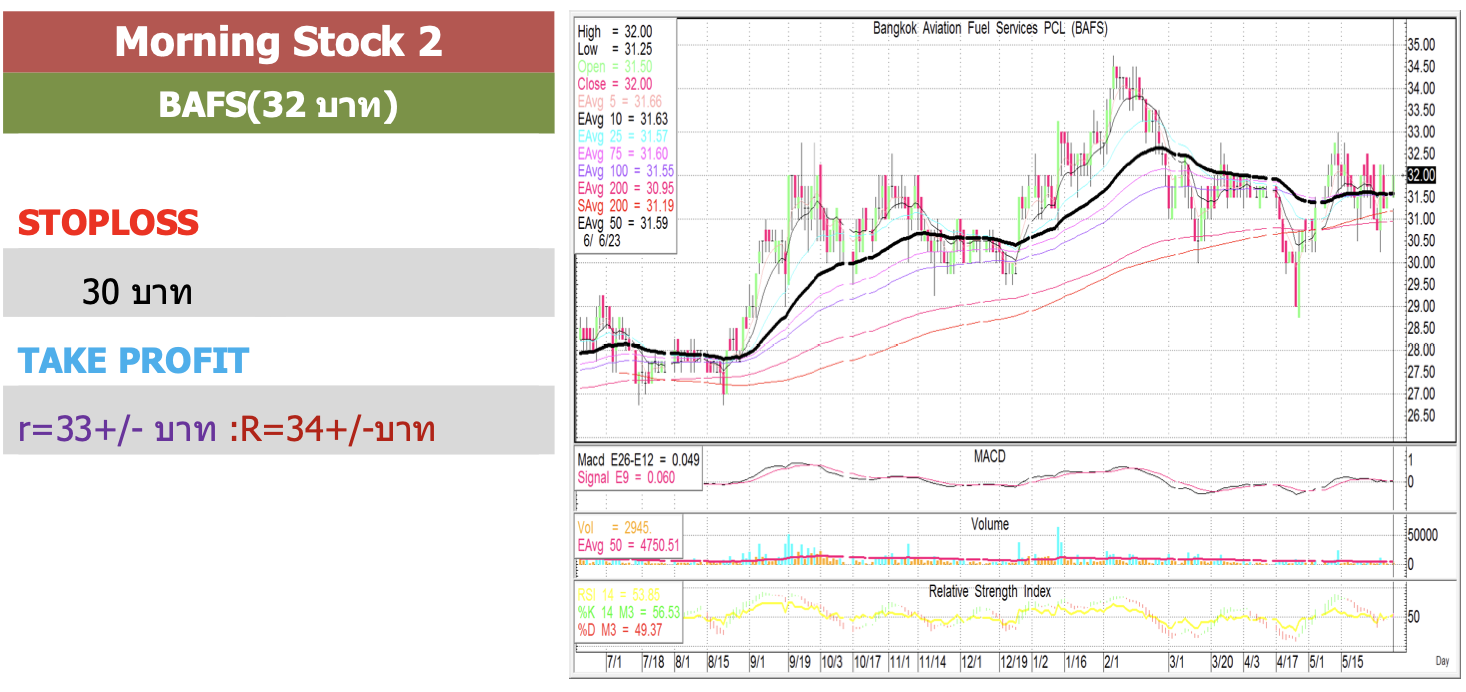The height and width of the screenshot is (692, 1466).
Task: Click the '50' RSI axis label
Action: click(1413, 617)
